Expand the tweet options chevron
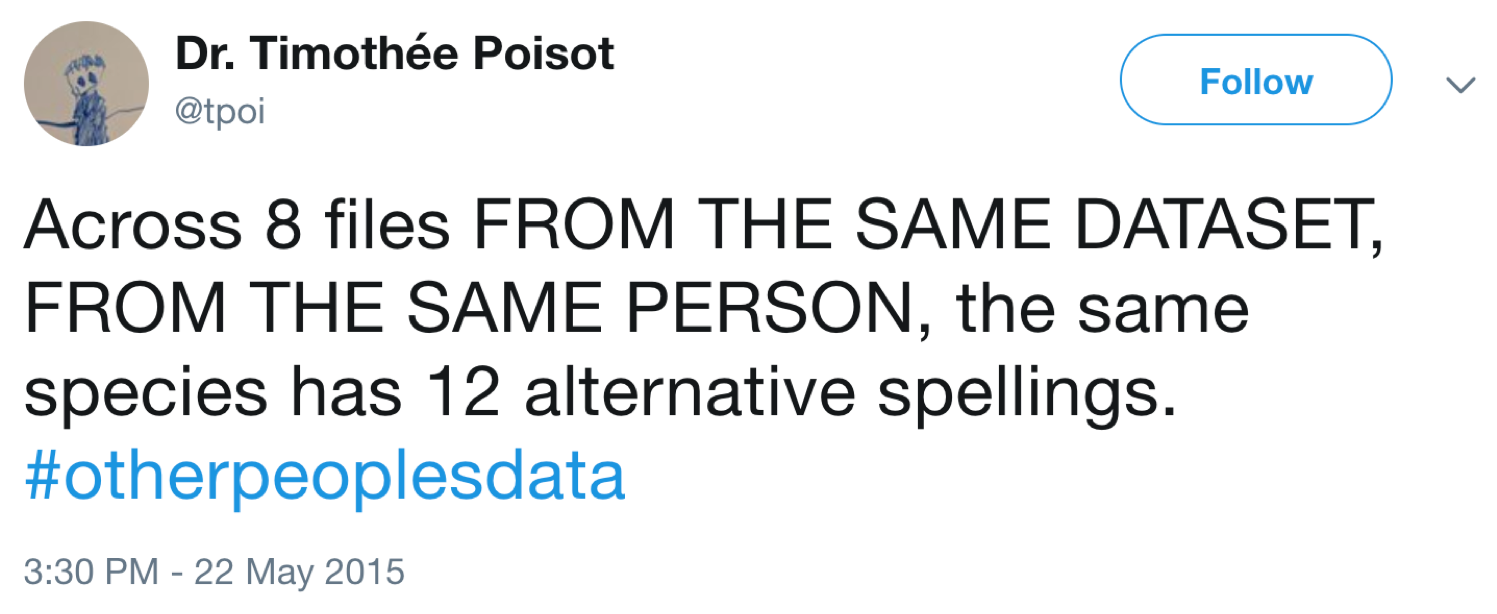The width and height of the screenshot is (1497, 614). coord(1461,84)
